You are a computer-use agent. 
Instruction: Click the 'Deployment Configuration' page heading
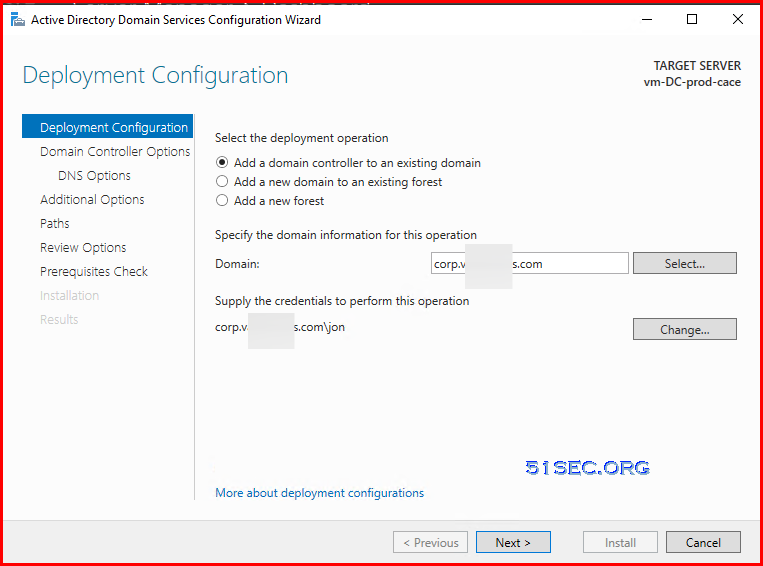(x=155, y=76)
